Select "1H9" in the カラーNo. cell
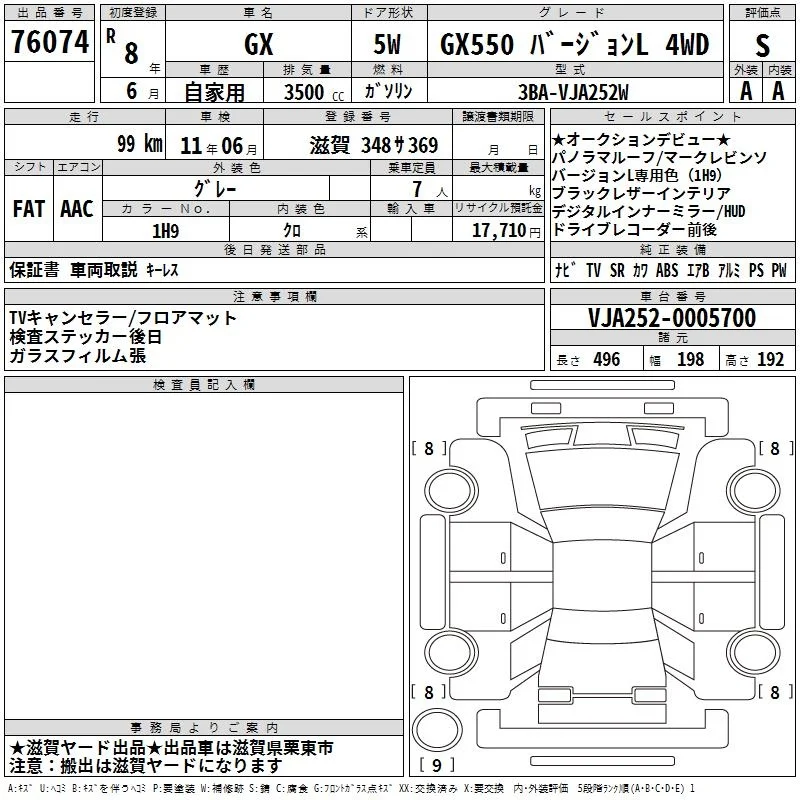The image size is (800, 800). (x=165, y=231)
